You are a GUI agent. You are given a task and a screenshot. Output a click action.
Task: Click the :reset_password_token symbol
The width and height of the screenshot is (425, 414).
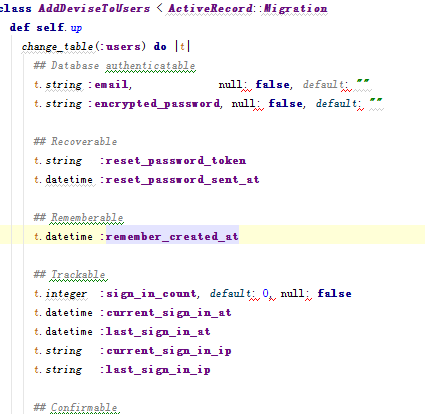(x=173, y=161)
